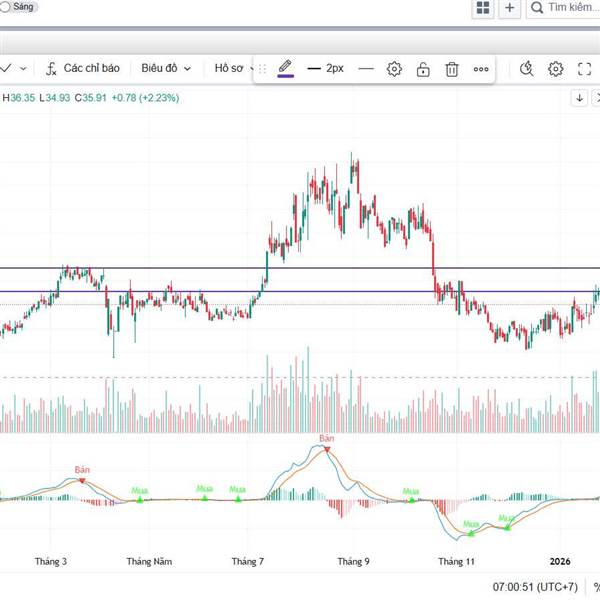600x600 pixels.
Task: Select the Sáng light theme radio
Action: click(x=6, y=6)
